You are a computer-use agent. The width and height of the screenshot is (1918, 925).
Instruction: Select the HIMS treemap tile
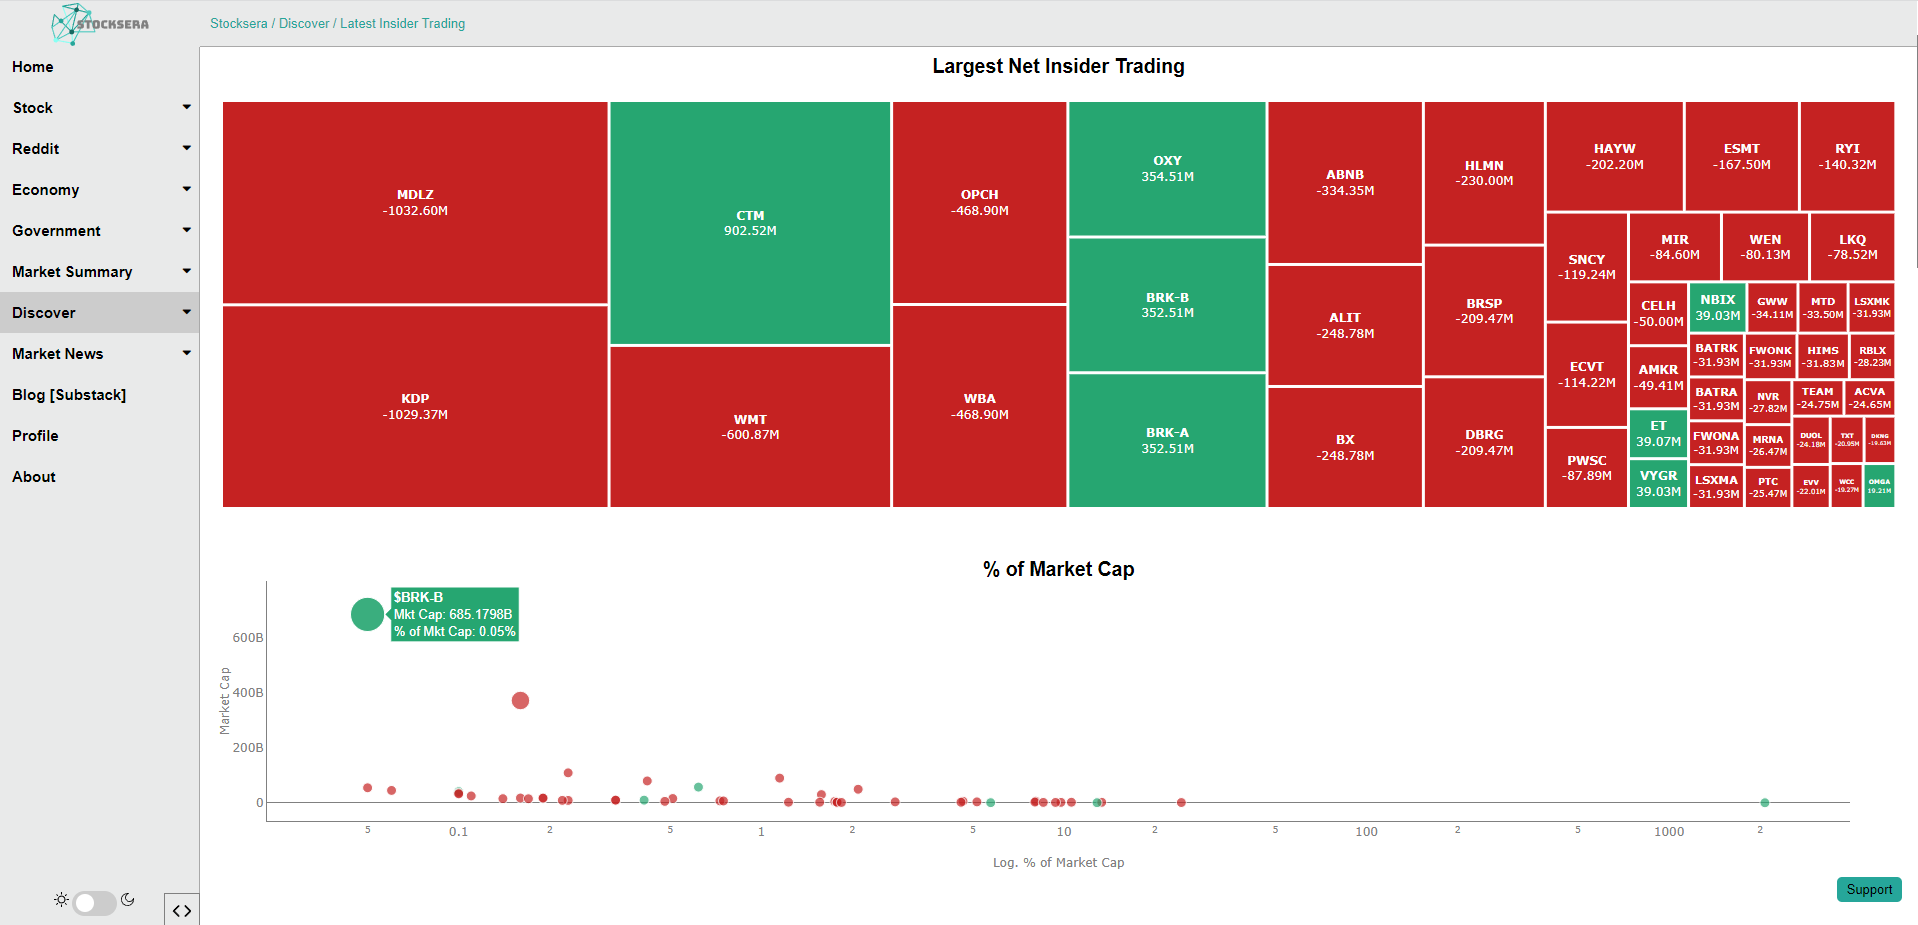(1823, 356)
